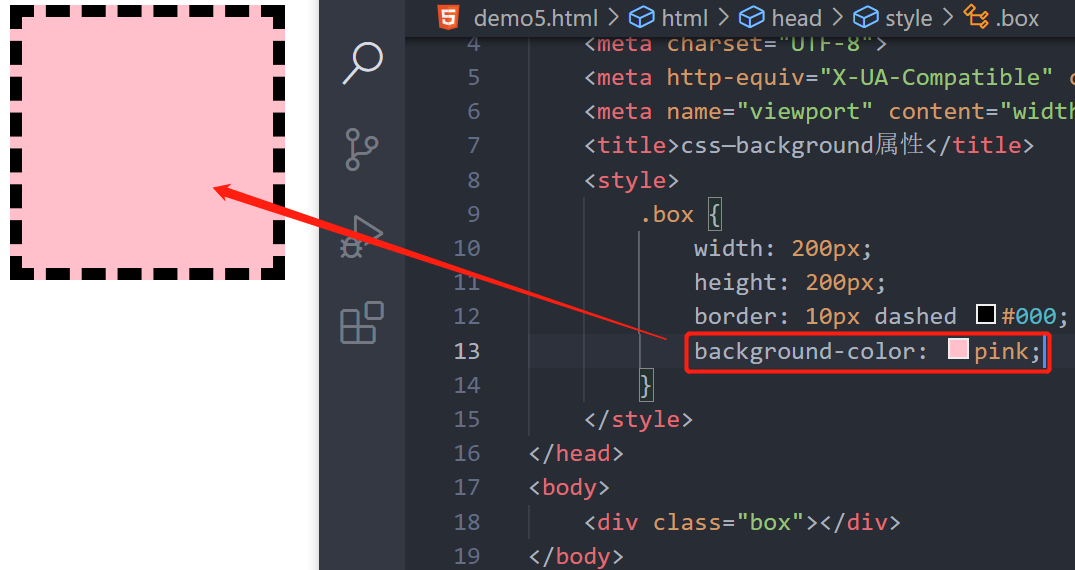Select demo5.html in the breadcrumb

click(x=535, y=18)
